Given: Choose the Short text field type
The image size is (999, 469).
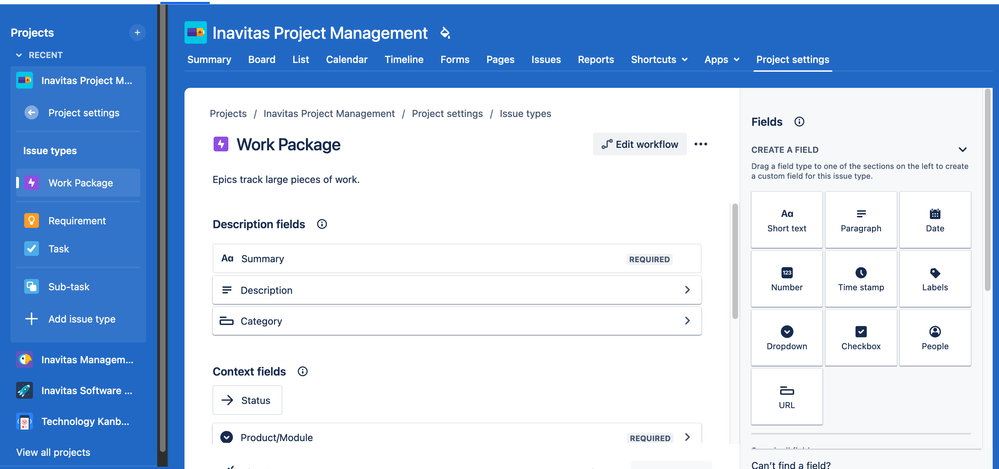Looking at the screenshot, I should (787, 220).
